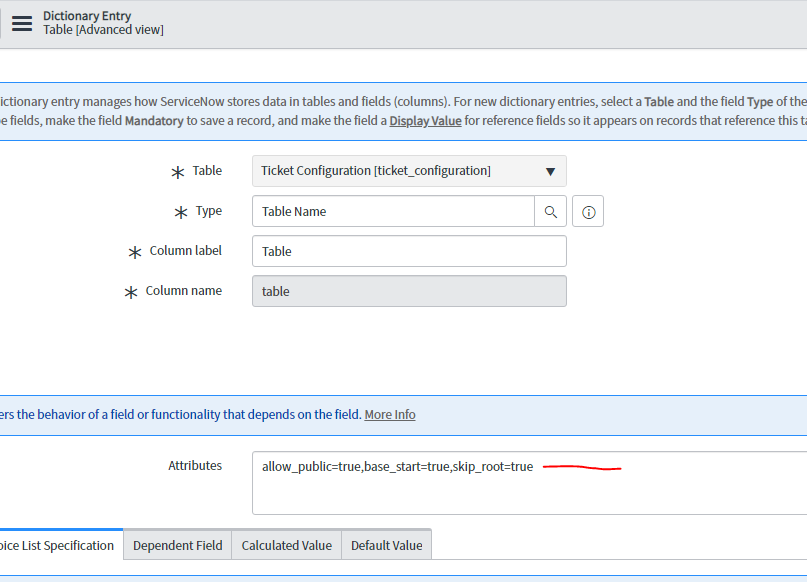Image resolution: width=807 pixels, height=582 pixels.
Task: Click the info icon next to Type
Action: [588, 211]
